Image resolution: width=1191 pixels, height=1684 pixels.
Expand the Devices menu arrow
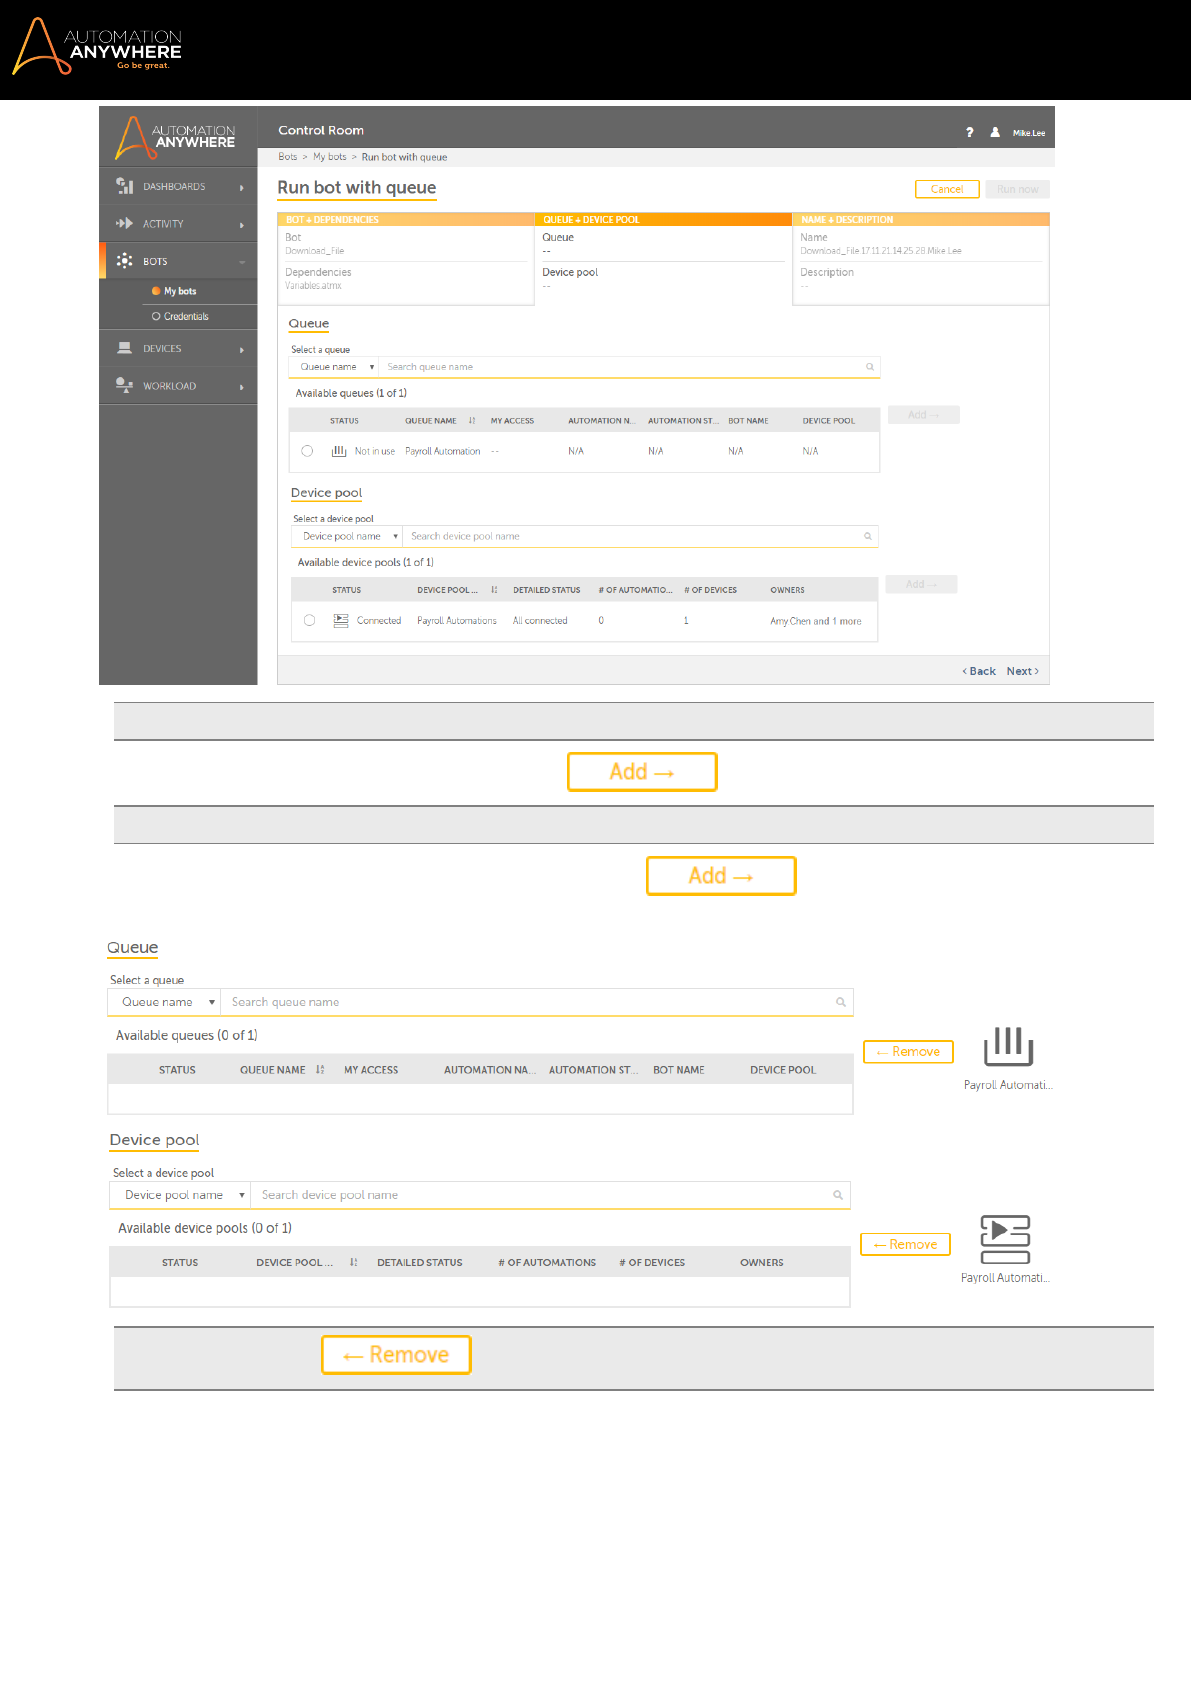click(241, 350)
